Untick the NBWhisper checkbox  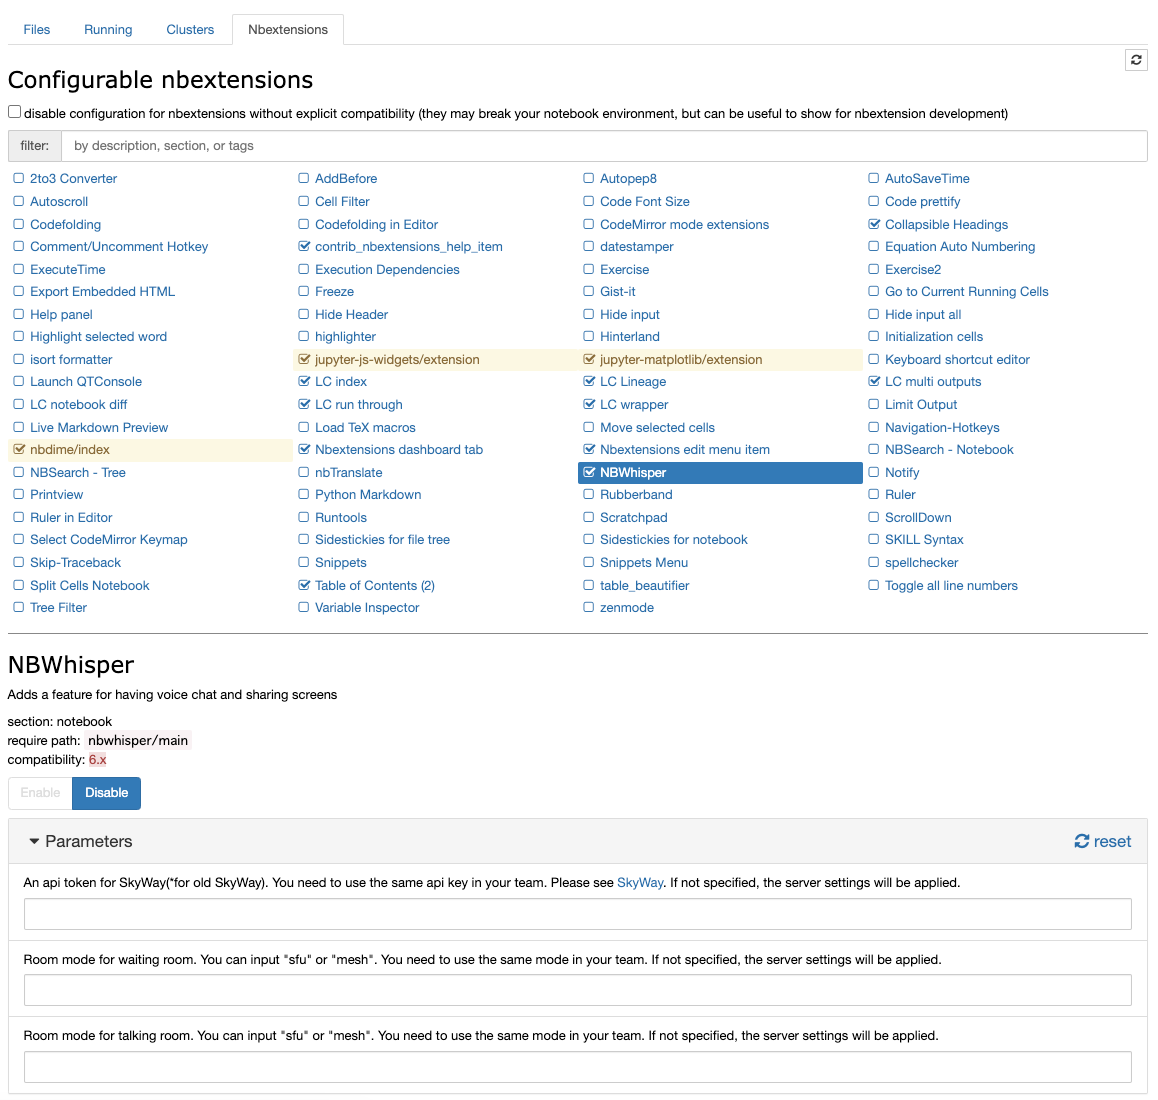[589, 472]
